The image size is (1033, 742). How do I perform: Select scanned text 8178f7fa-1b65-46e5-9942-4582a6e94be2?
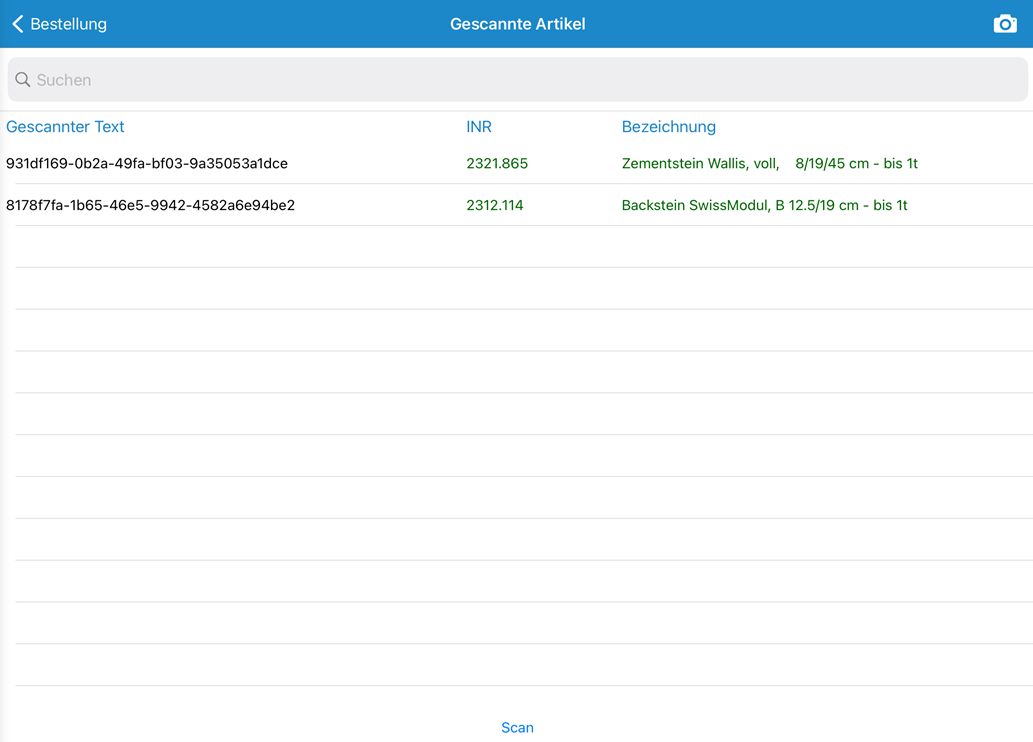(150, 205)
